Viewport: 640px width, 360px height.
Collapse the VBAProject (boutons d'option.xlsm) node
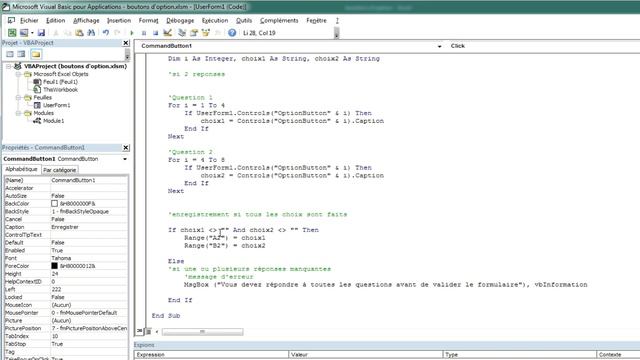click(8, 66)
